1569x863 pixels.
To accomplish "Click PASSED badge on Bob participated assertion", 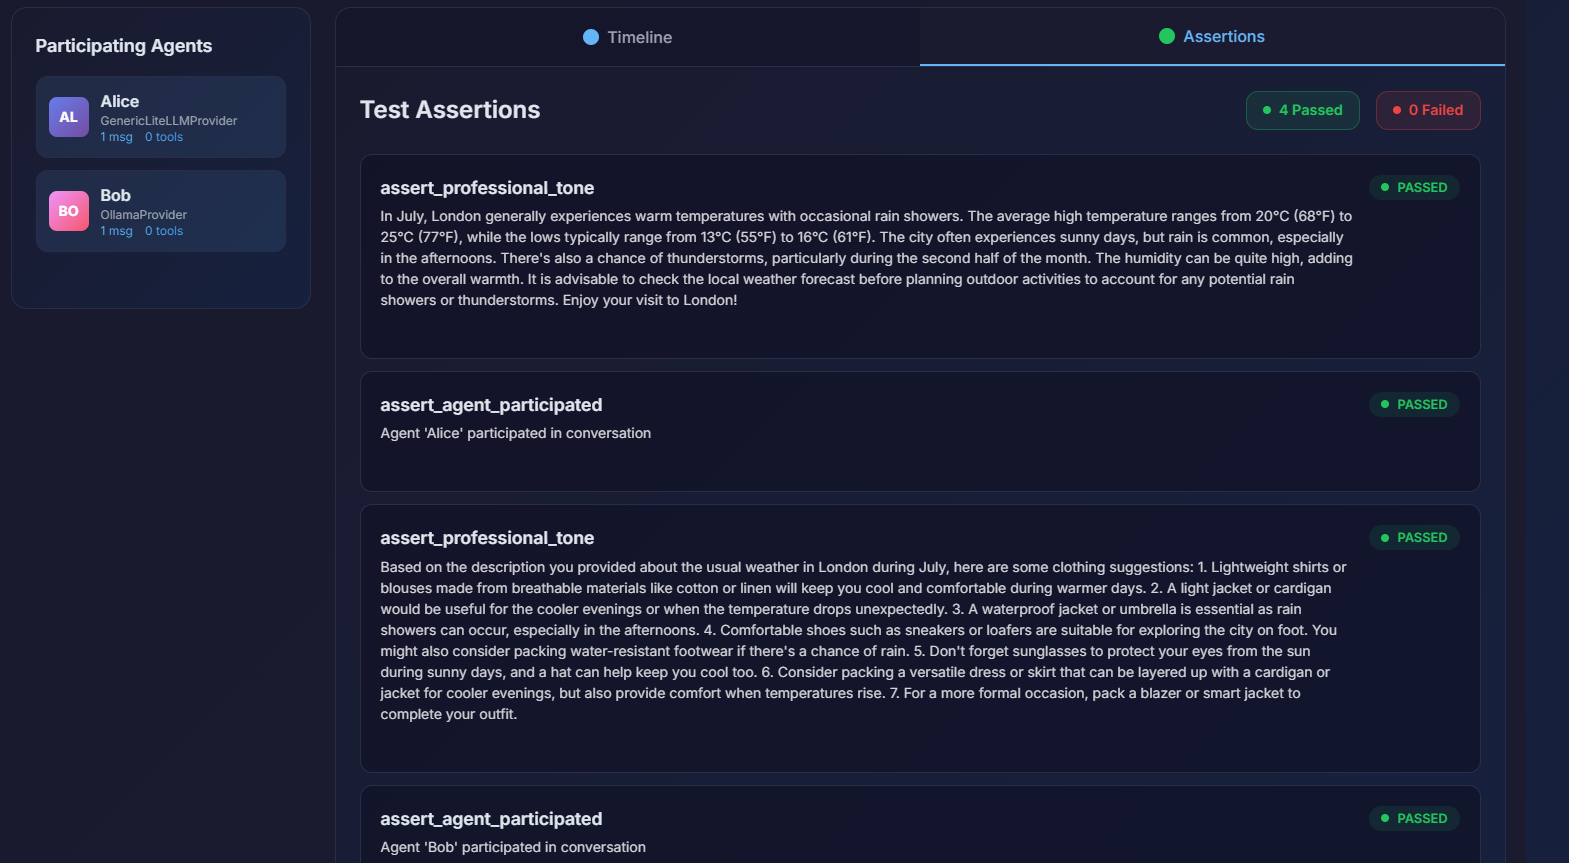I will click(x=1414, y=818).
